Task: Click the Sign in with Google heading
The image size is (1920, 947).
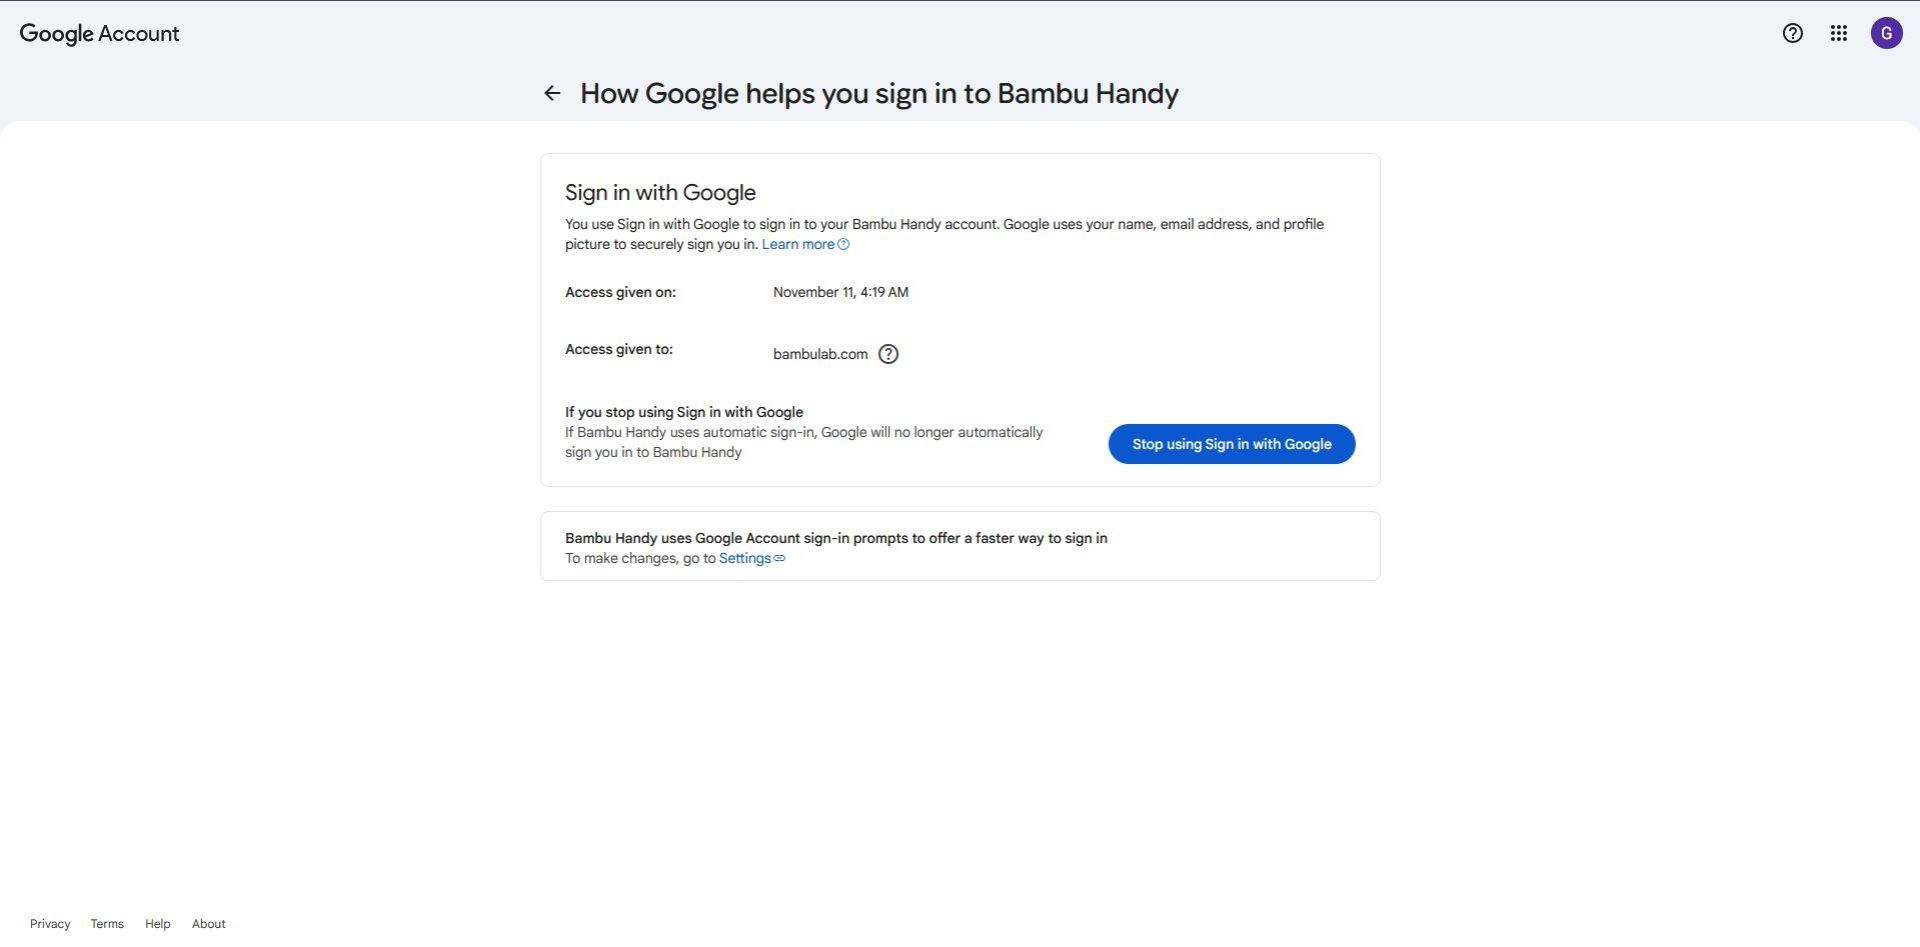Action: [660, 193]
